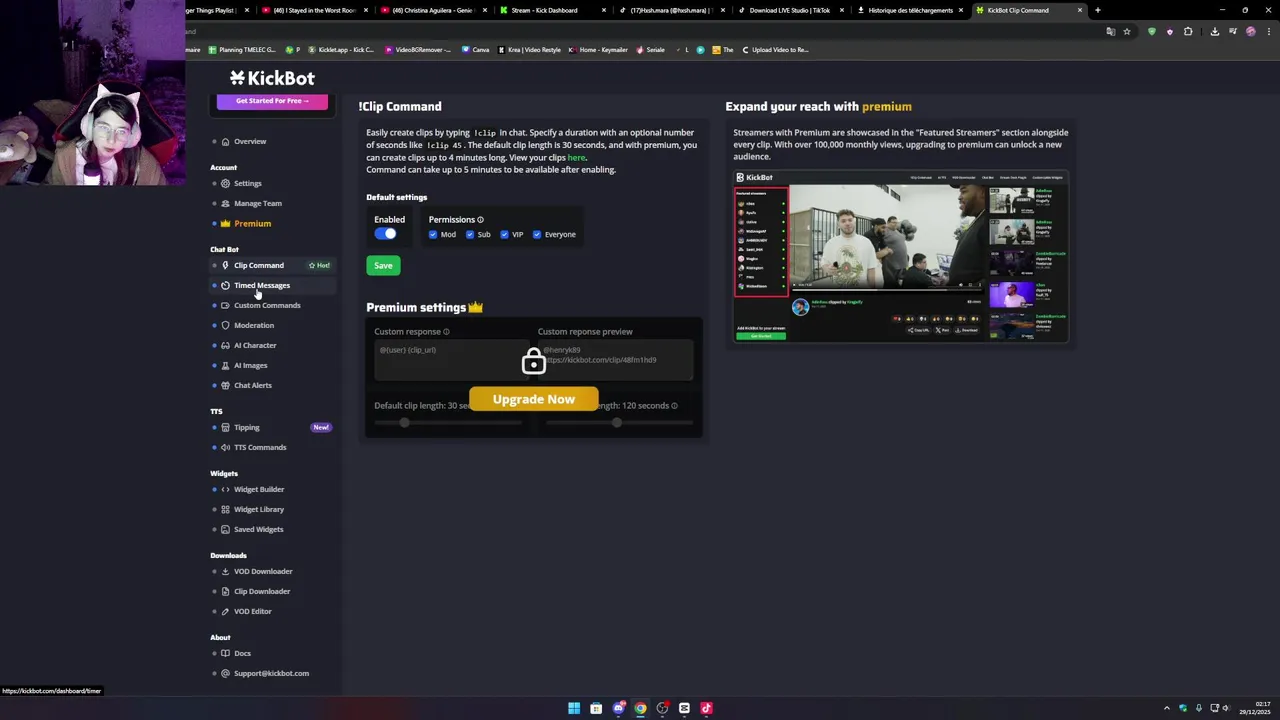Viewport: 1280px width, 720px height.
Task: Adjust the Default clip length slider
Action: coord(447,423)
